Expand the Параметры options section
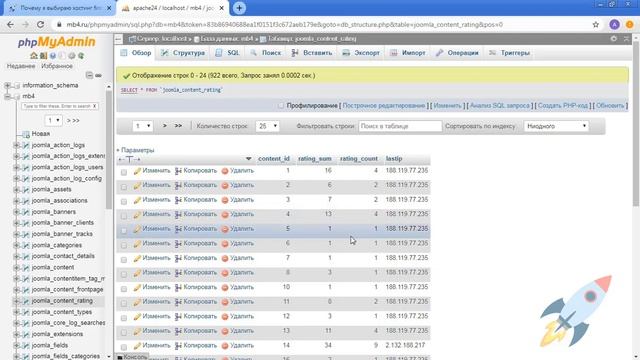Viewport: 640px width, 360px height. pyautogui.click(x=135, y=150)
